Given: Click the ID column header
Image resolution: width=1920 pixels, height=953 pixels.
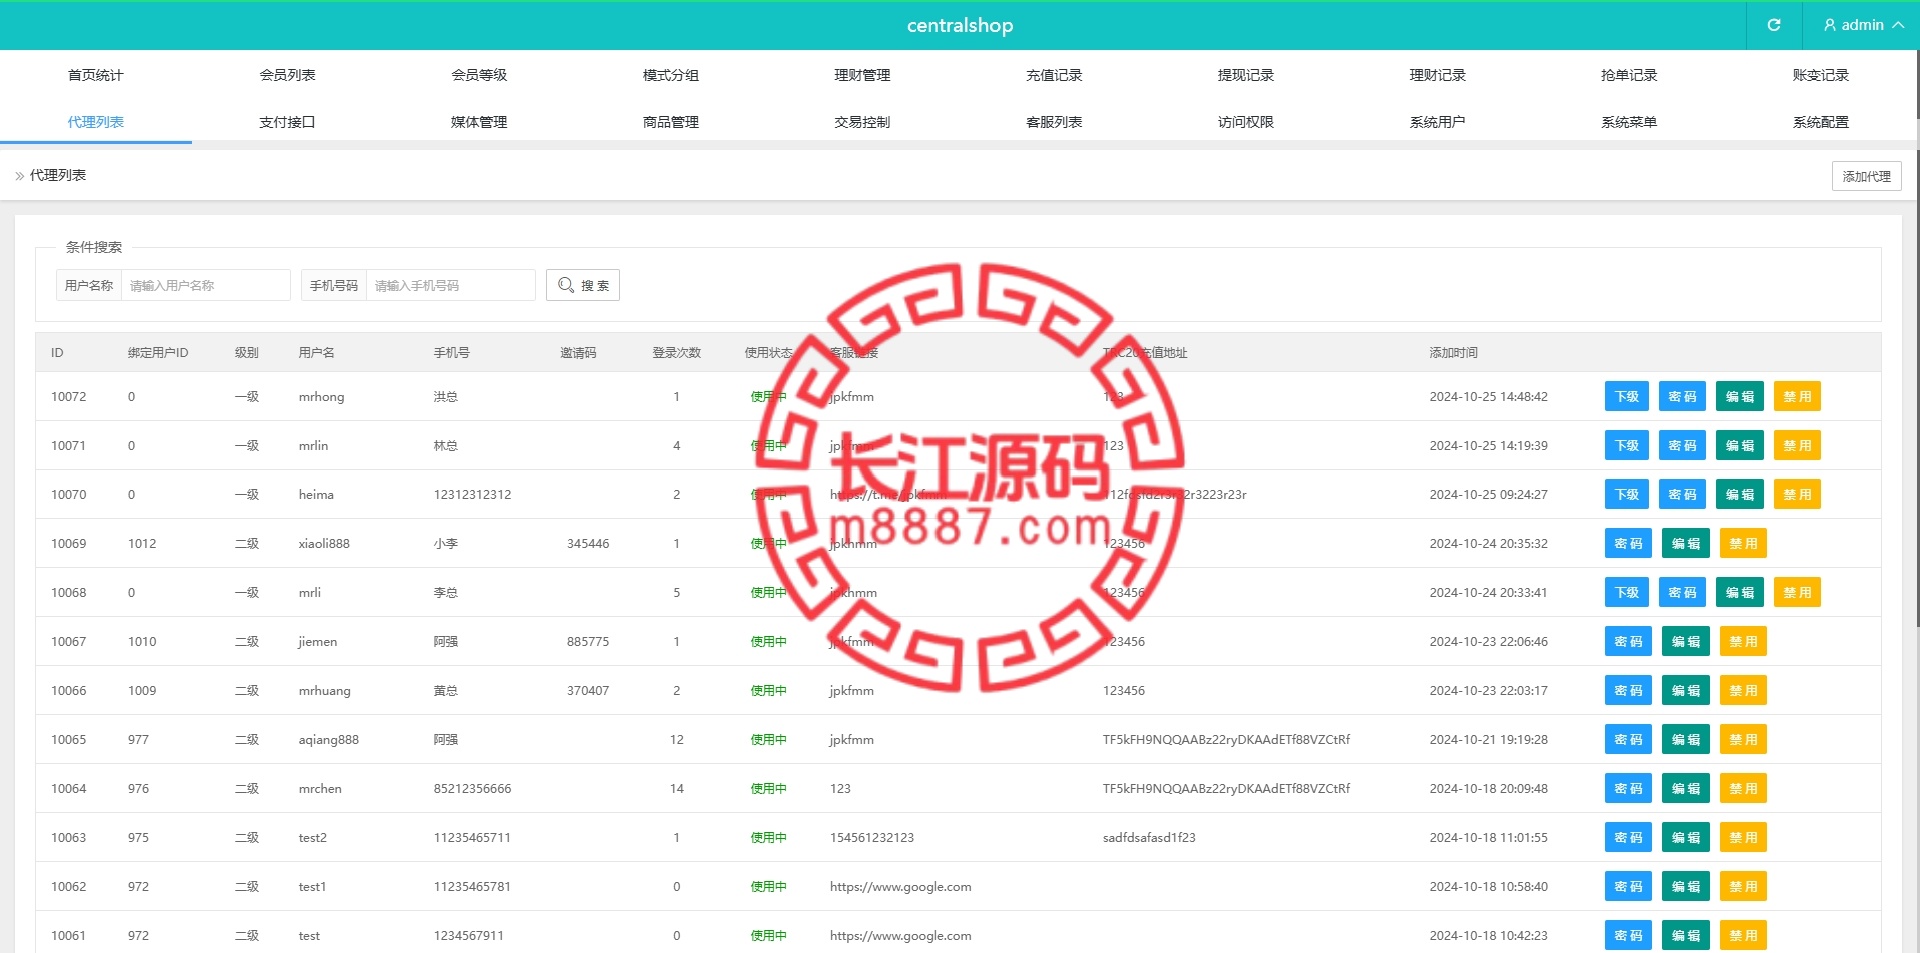Looking at the screenshot, I should [57, 353].
